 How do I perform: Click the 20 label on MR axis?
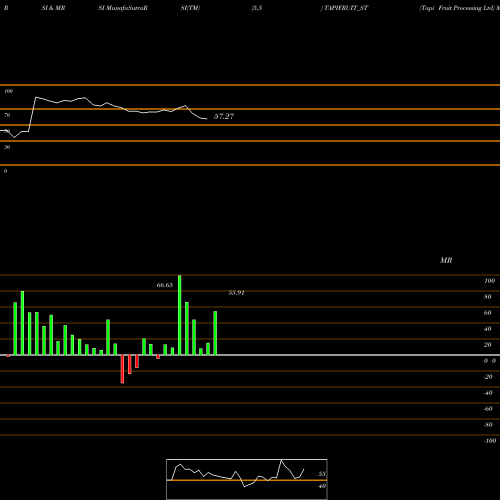488,345
